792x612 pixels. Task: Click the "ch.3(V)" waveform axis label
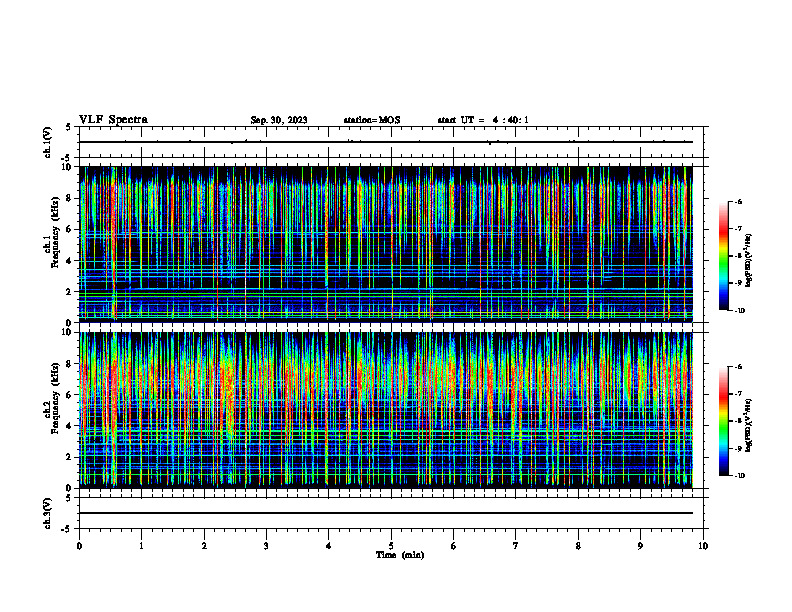coord(47,513)
